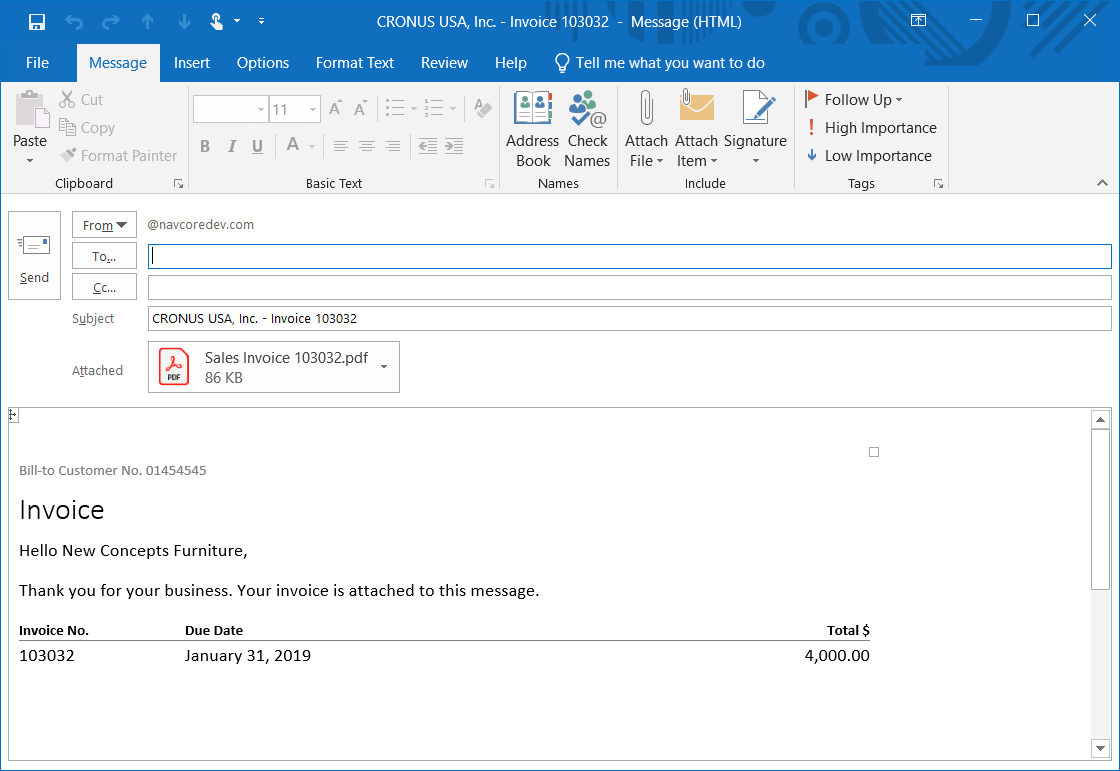Click the To... recipients button
The image size is (1120, 771).
104,257
